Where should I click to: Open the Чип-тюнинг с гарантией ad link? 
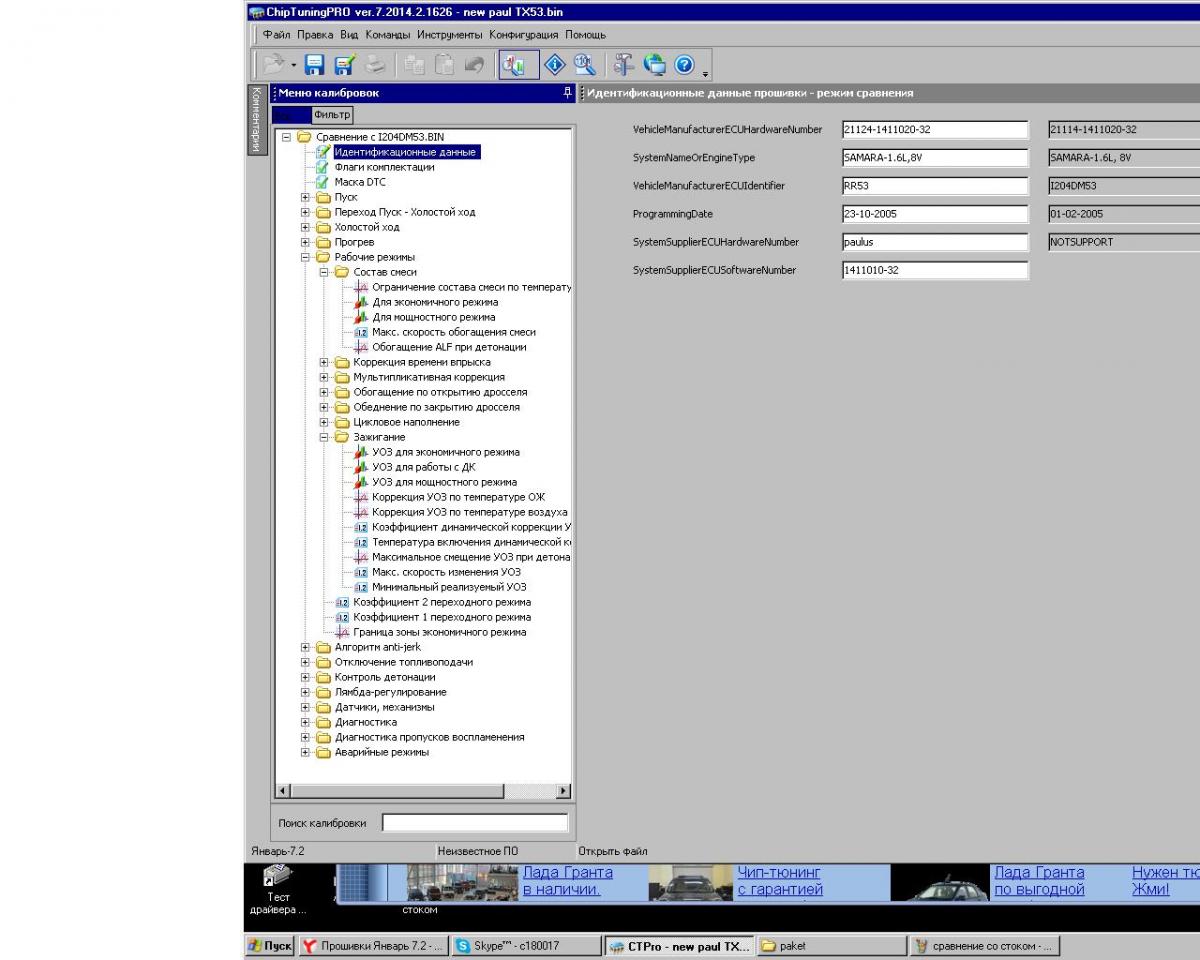pyautogui.click(x=780, y=881)
